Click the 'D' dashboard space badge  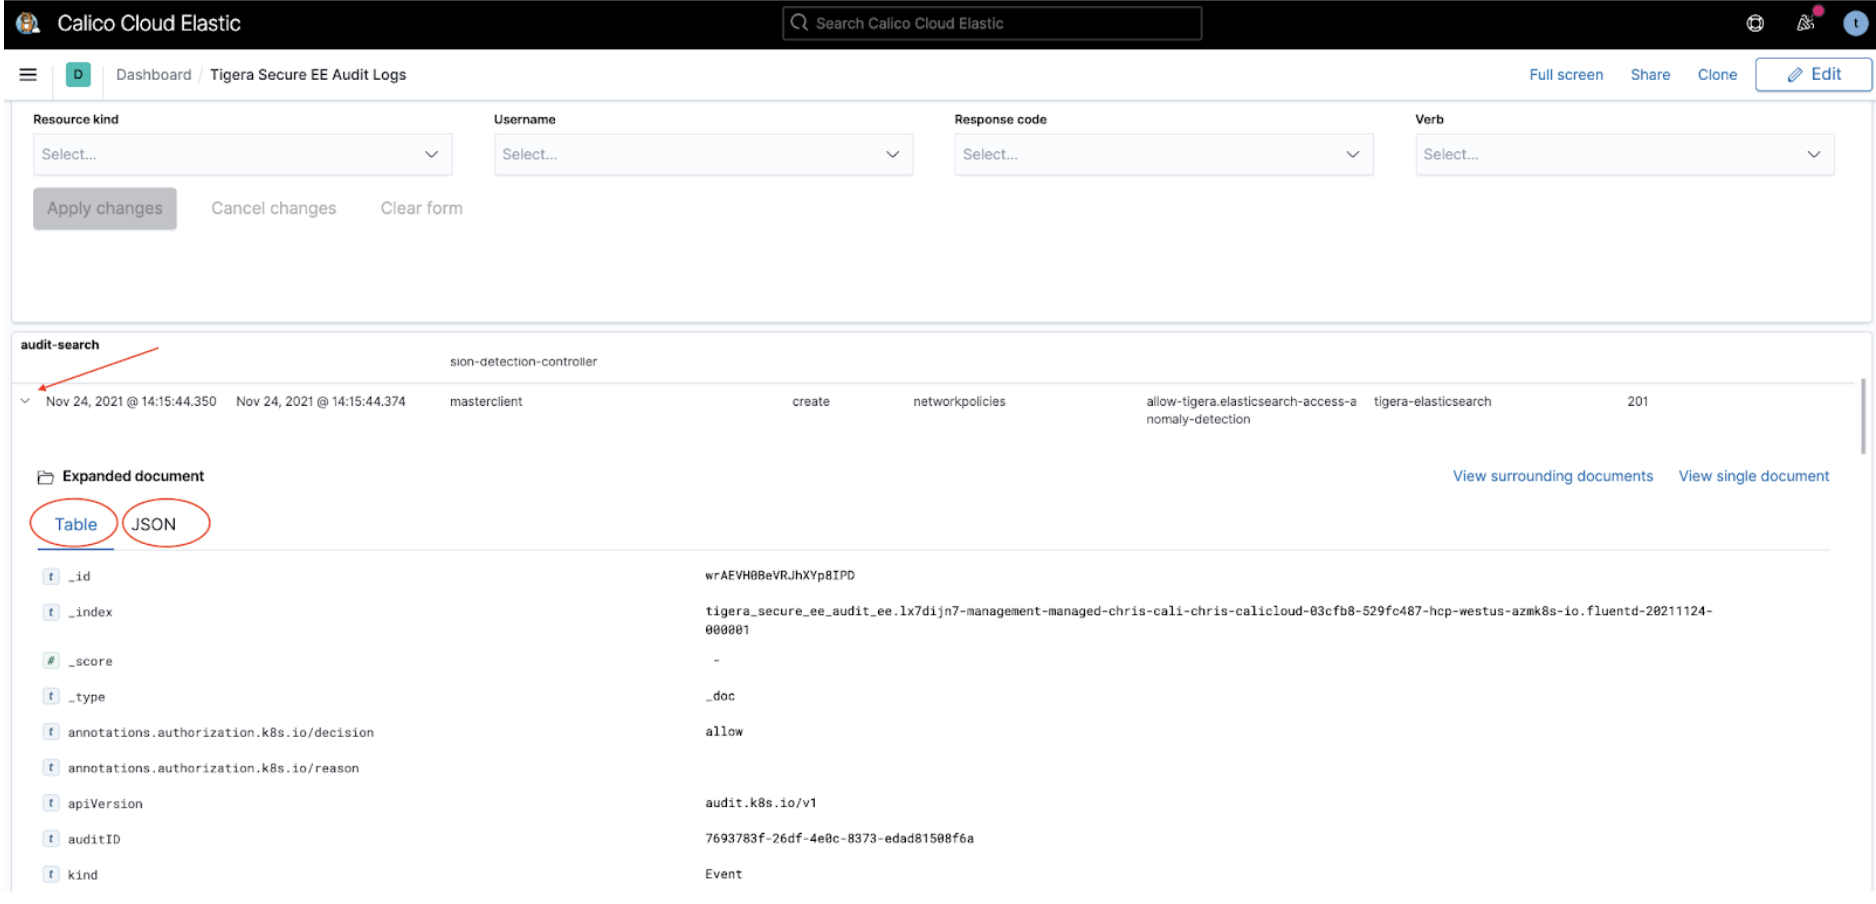tap(77, 74)
